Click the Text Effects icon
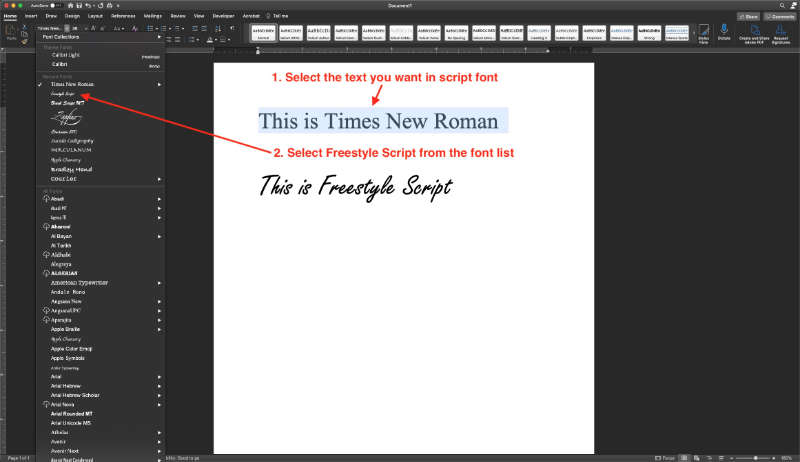The height and width of the screenshot is (462, 800). 135,29
